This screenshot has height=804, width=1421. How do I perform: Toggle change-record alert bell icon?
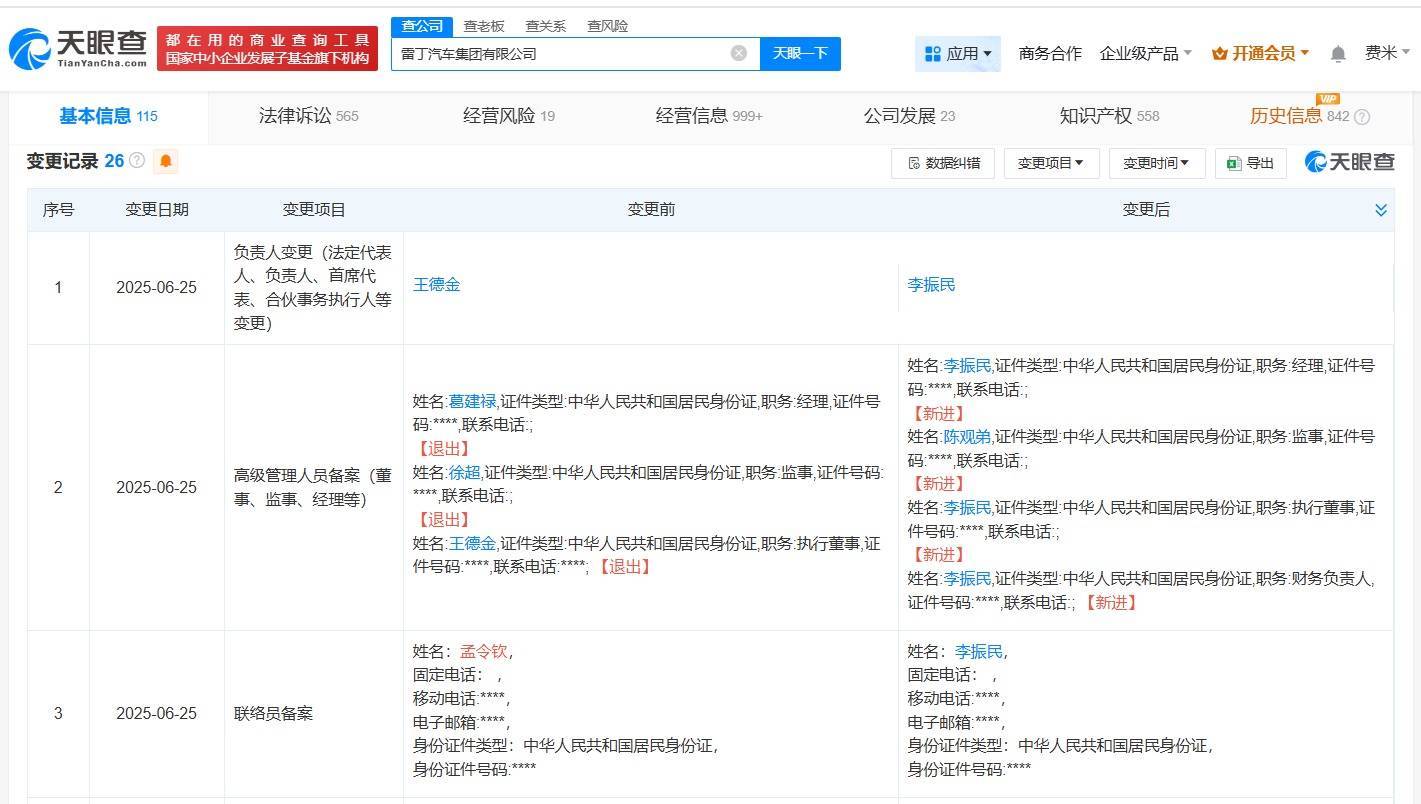point(166,161)
